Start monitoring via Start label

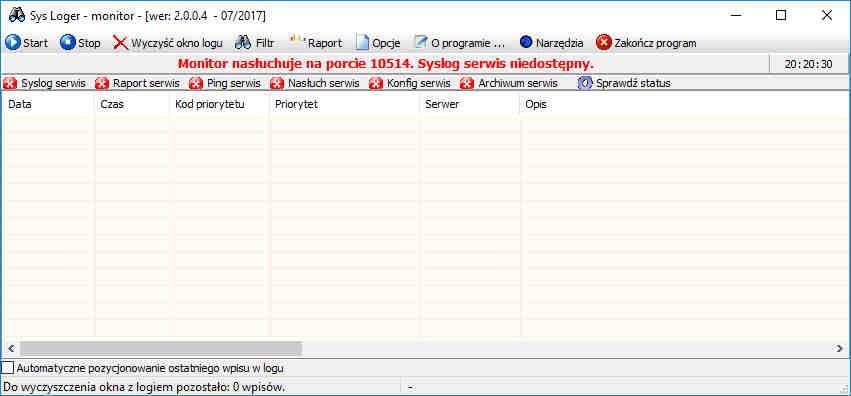click(x=35, y=43)
